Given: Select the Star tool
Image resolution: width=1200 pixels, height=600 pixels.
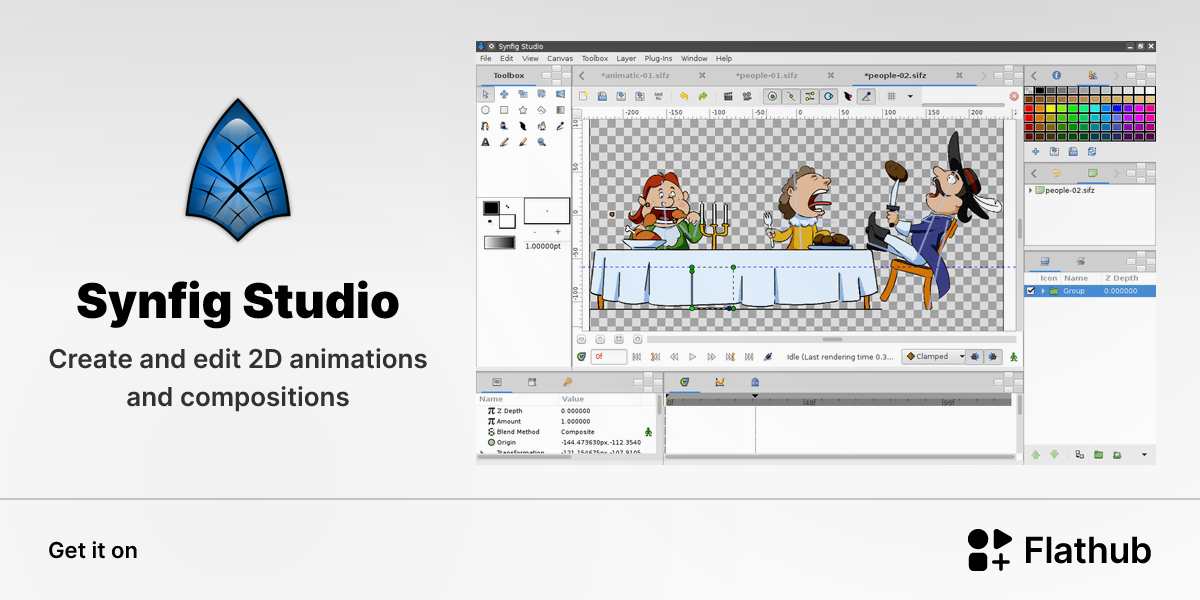Looking at the screenshot, I should pos(522,110).
